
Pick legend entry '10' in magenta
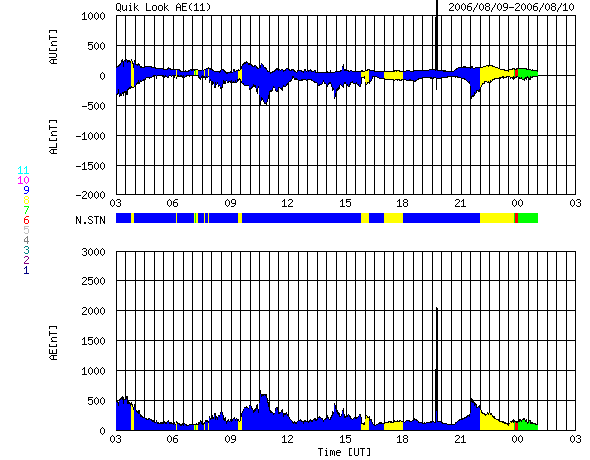[23, 180]
